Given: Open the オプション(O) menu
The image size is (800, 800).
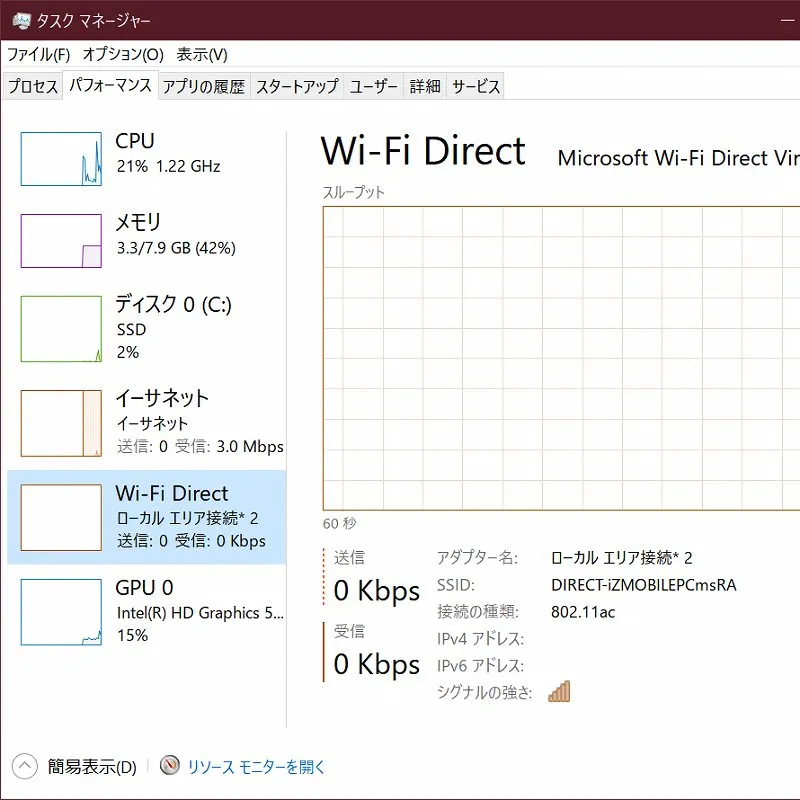Looking at the screenshot, I should (x=123, y=54).
